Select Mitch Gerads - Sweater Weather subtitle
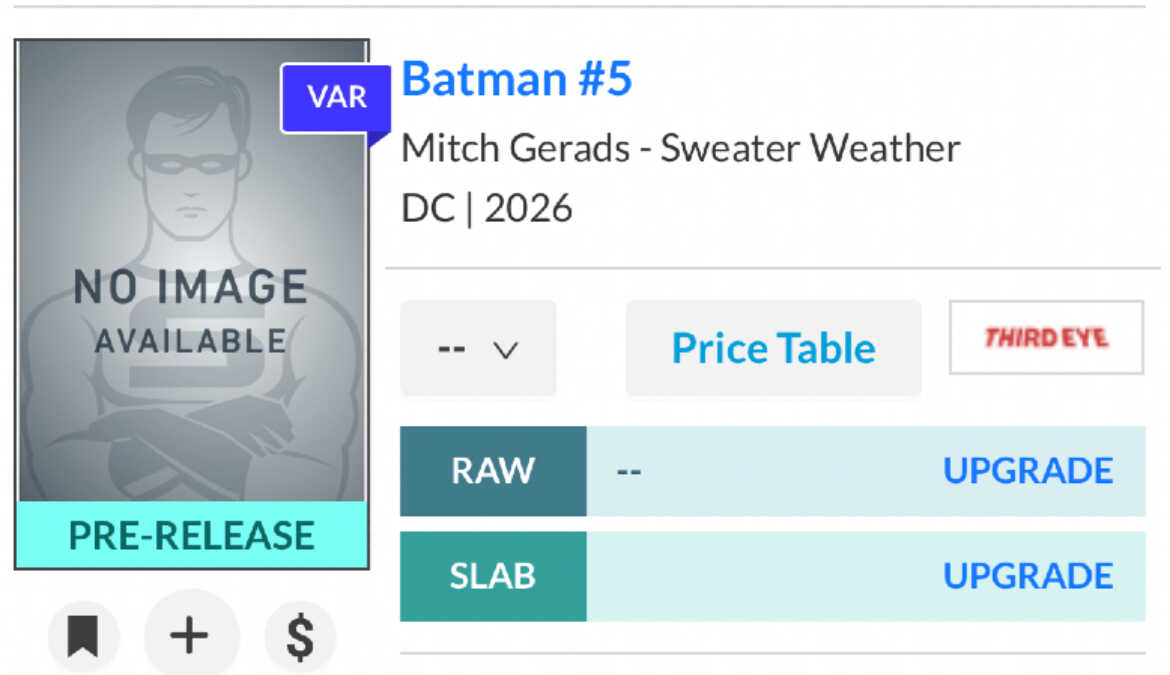 pos(680,149)
